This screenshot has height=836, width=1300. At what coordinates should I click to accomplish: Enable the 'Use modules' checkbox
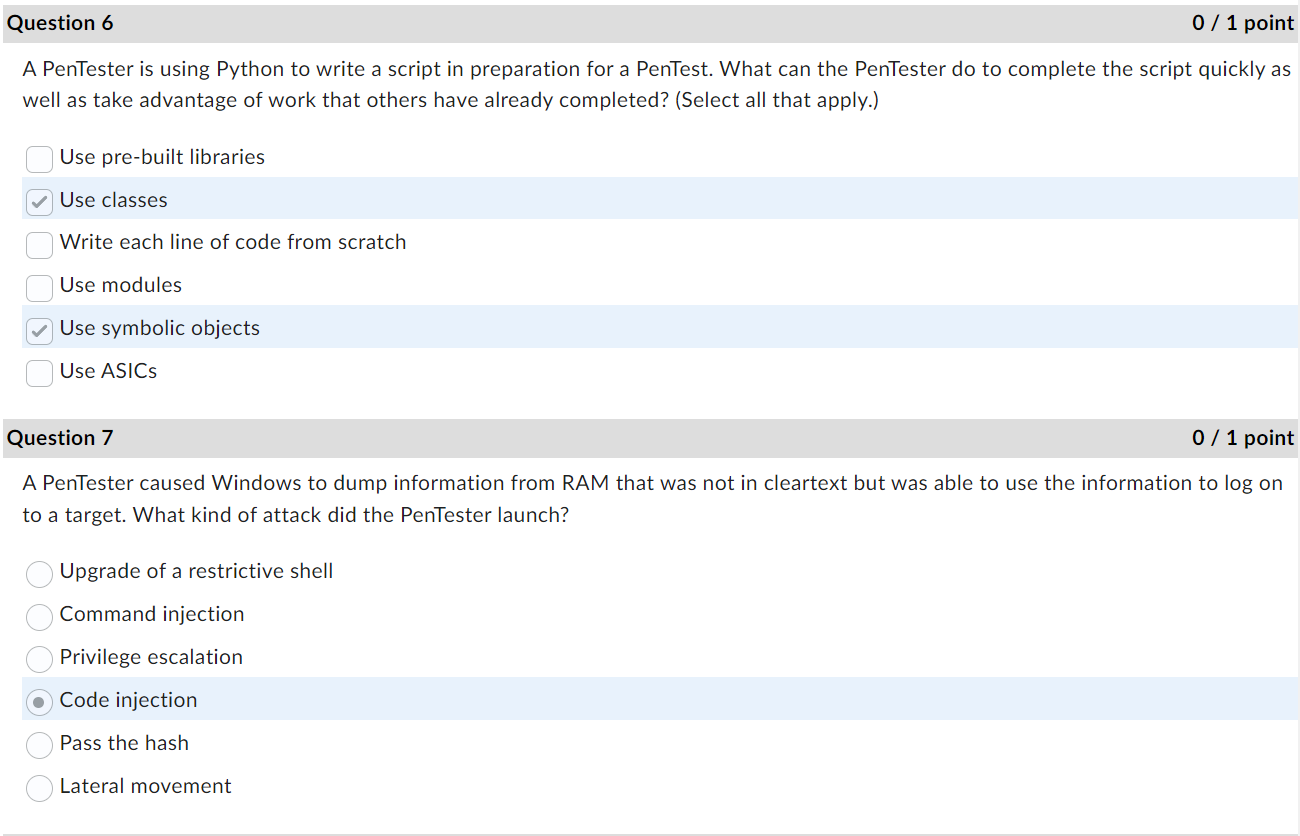[39, 287]
